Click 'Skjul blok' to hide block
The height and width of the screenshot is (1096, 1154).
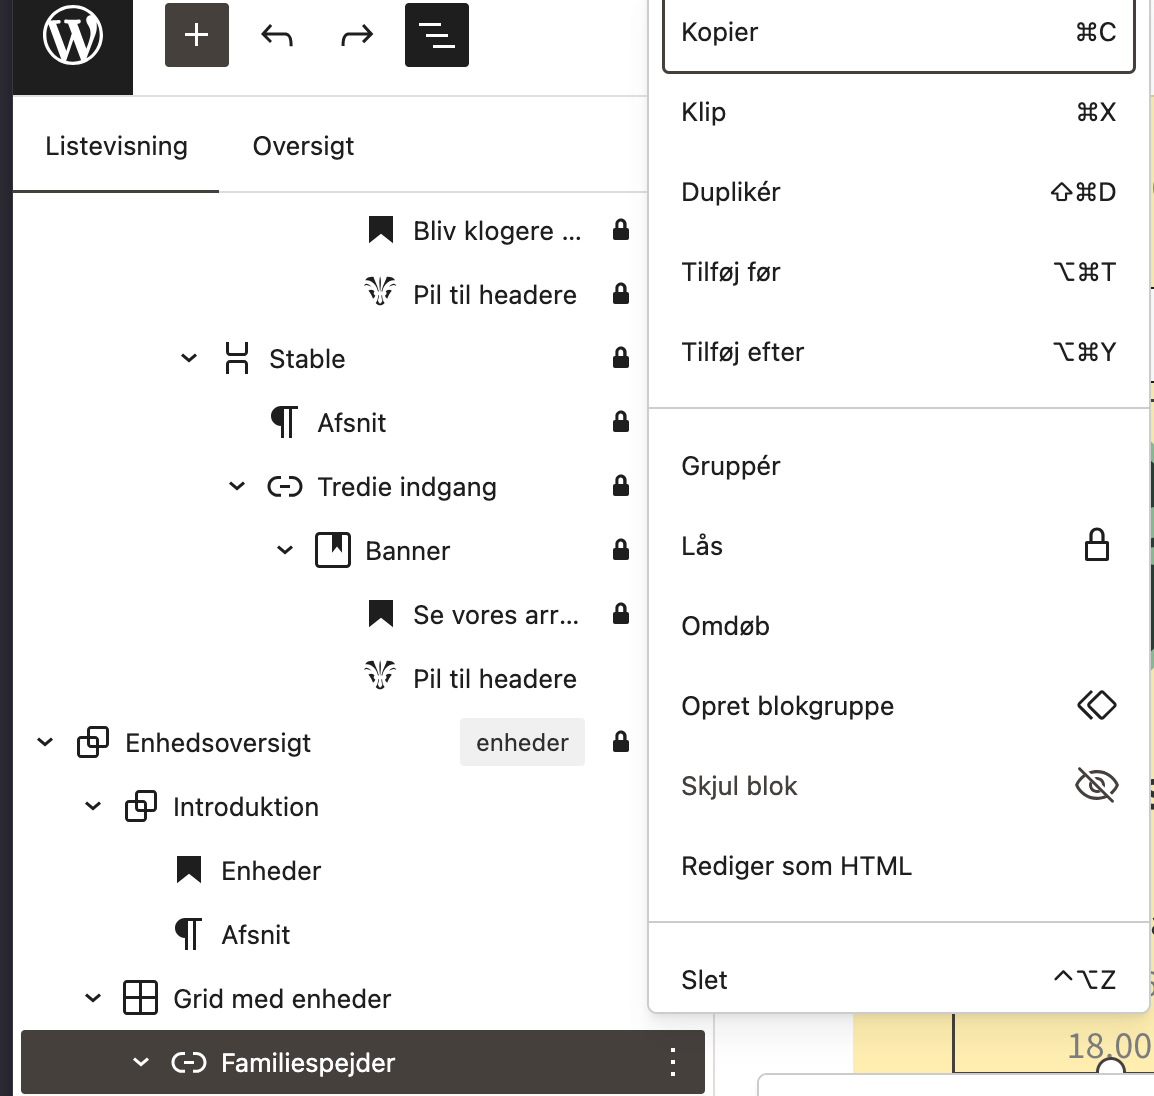click(739, 786)
